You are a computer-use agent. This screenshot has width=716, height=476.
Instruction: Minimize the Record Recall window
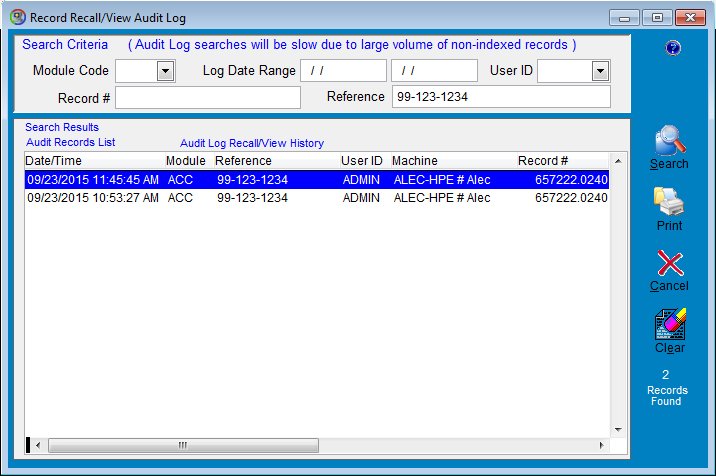click(624, 18)
